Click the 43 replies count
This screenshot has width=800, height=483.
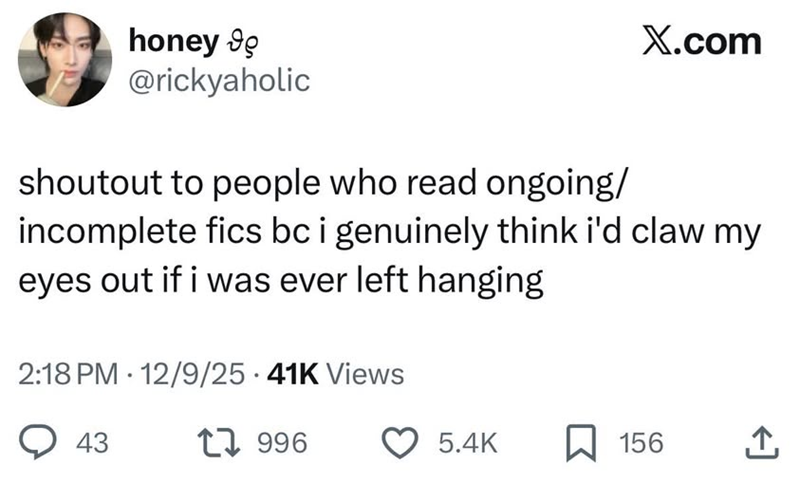tap(92, 442)
